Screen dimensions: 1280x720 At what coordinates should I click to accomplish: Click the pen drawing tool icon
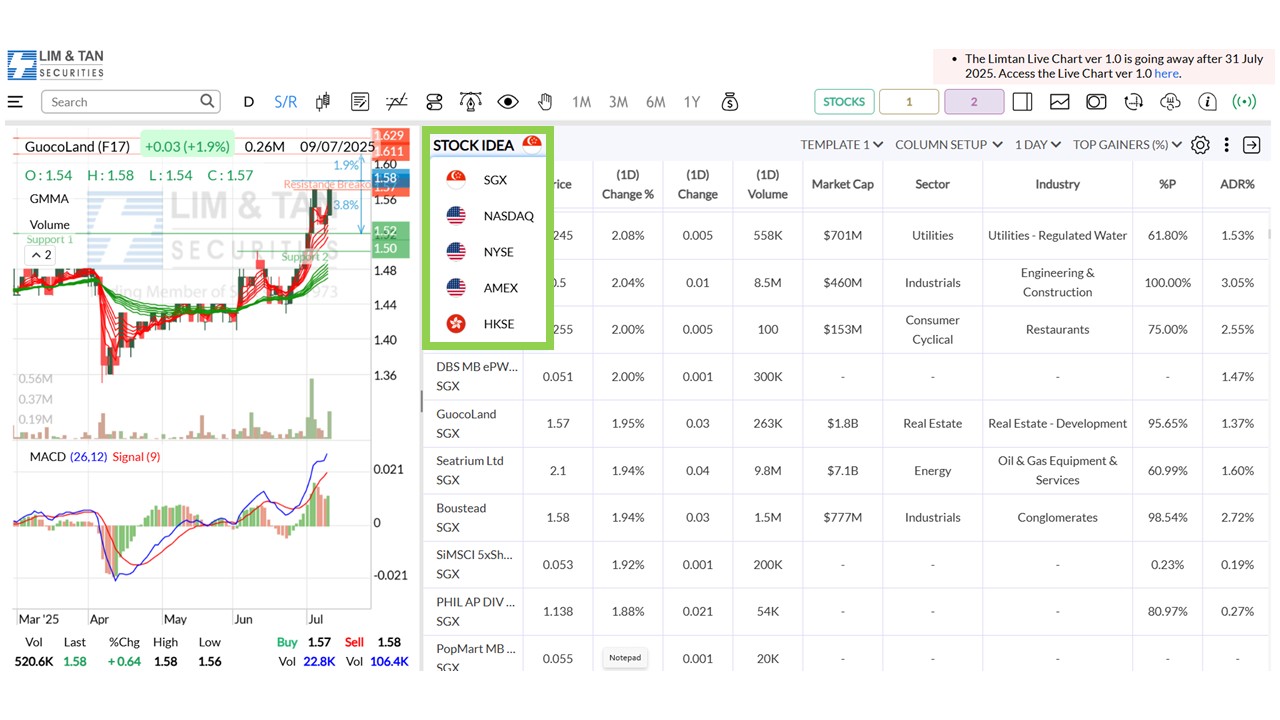[471, 102]
